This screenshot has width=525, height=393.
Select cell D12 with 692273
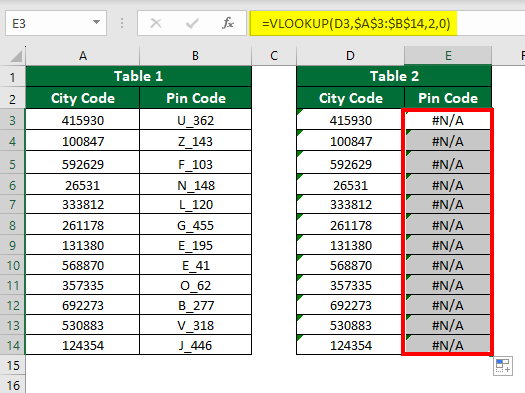(350, 305)
